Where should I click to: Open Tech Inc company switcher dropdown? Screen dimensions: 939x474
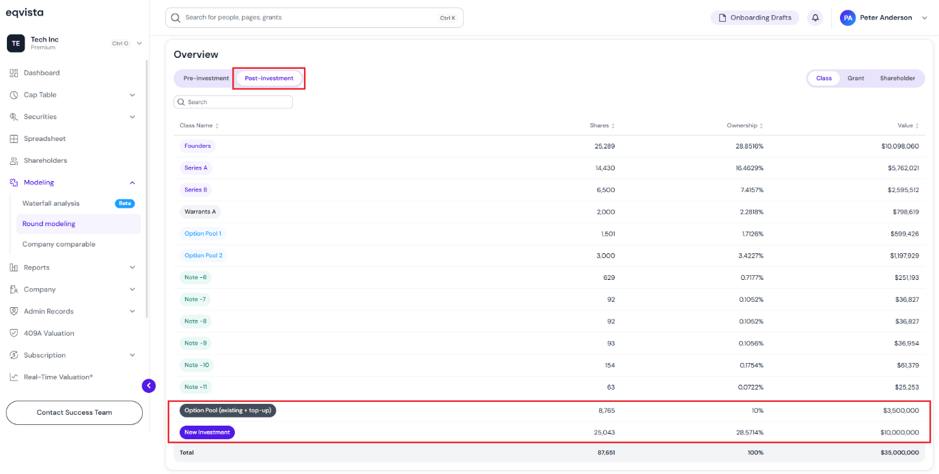tap(140, 43)
